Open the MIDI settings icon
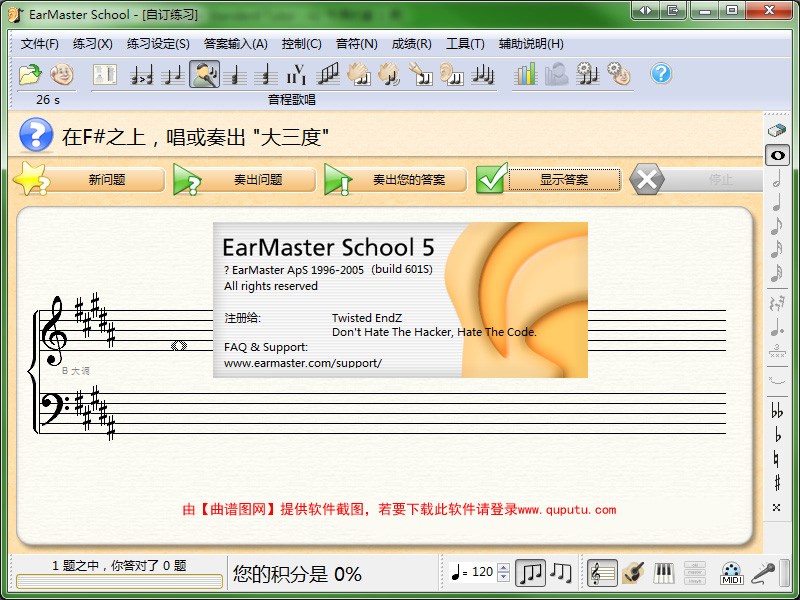Screen dimensions: 800x600 point(732,573)
